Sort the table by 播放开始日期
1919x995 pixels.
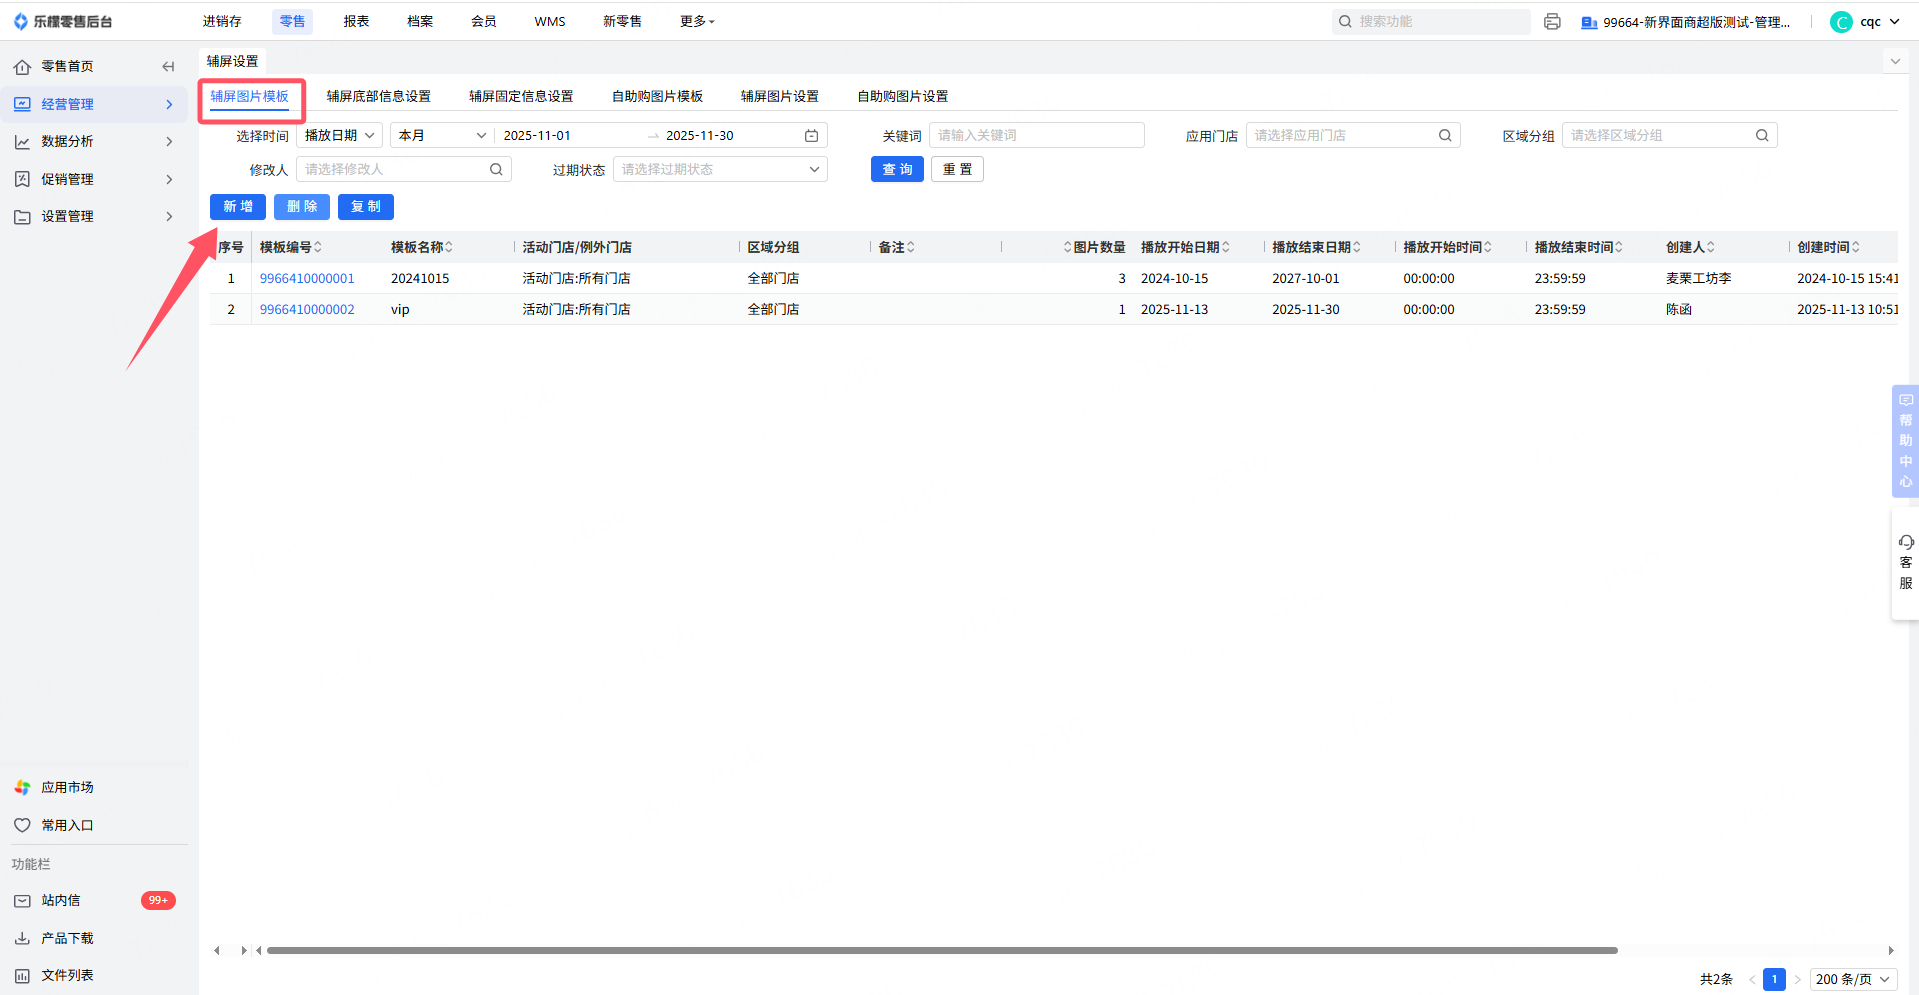pos(1226,247)
